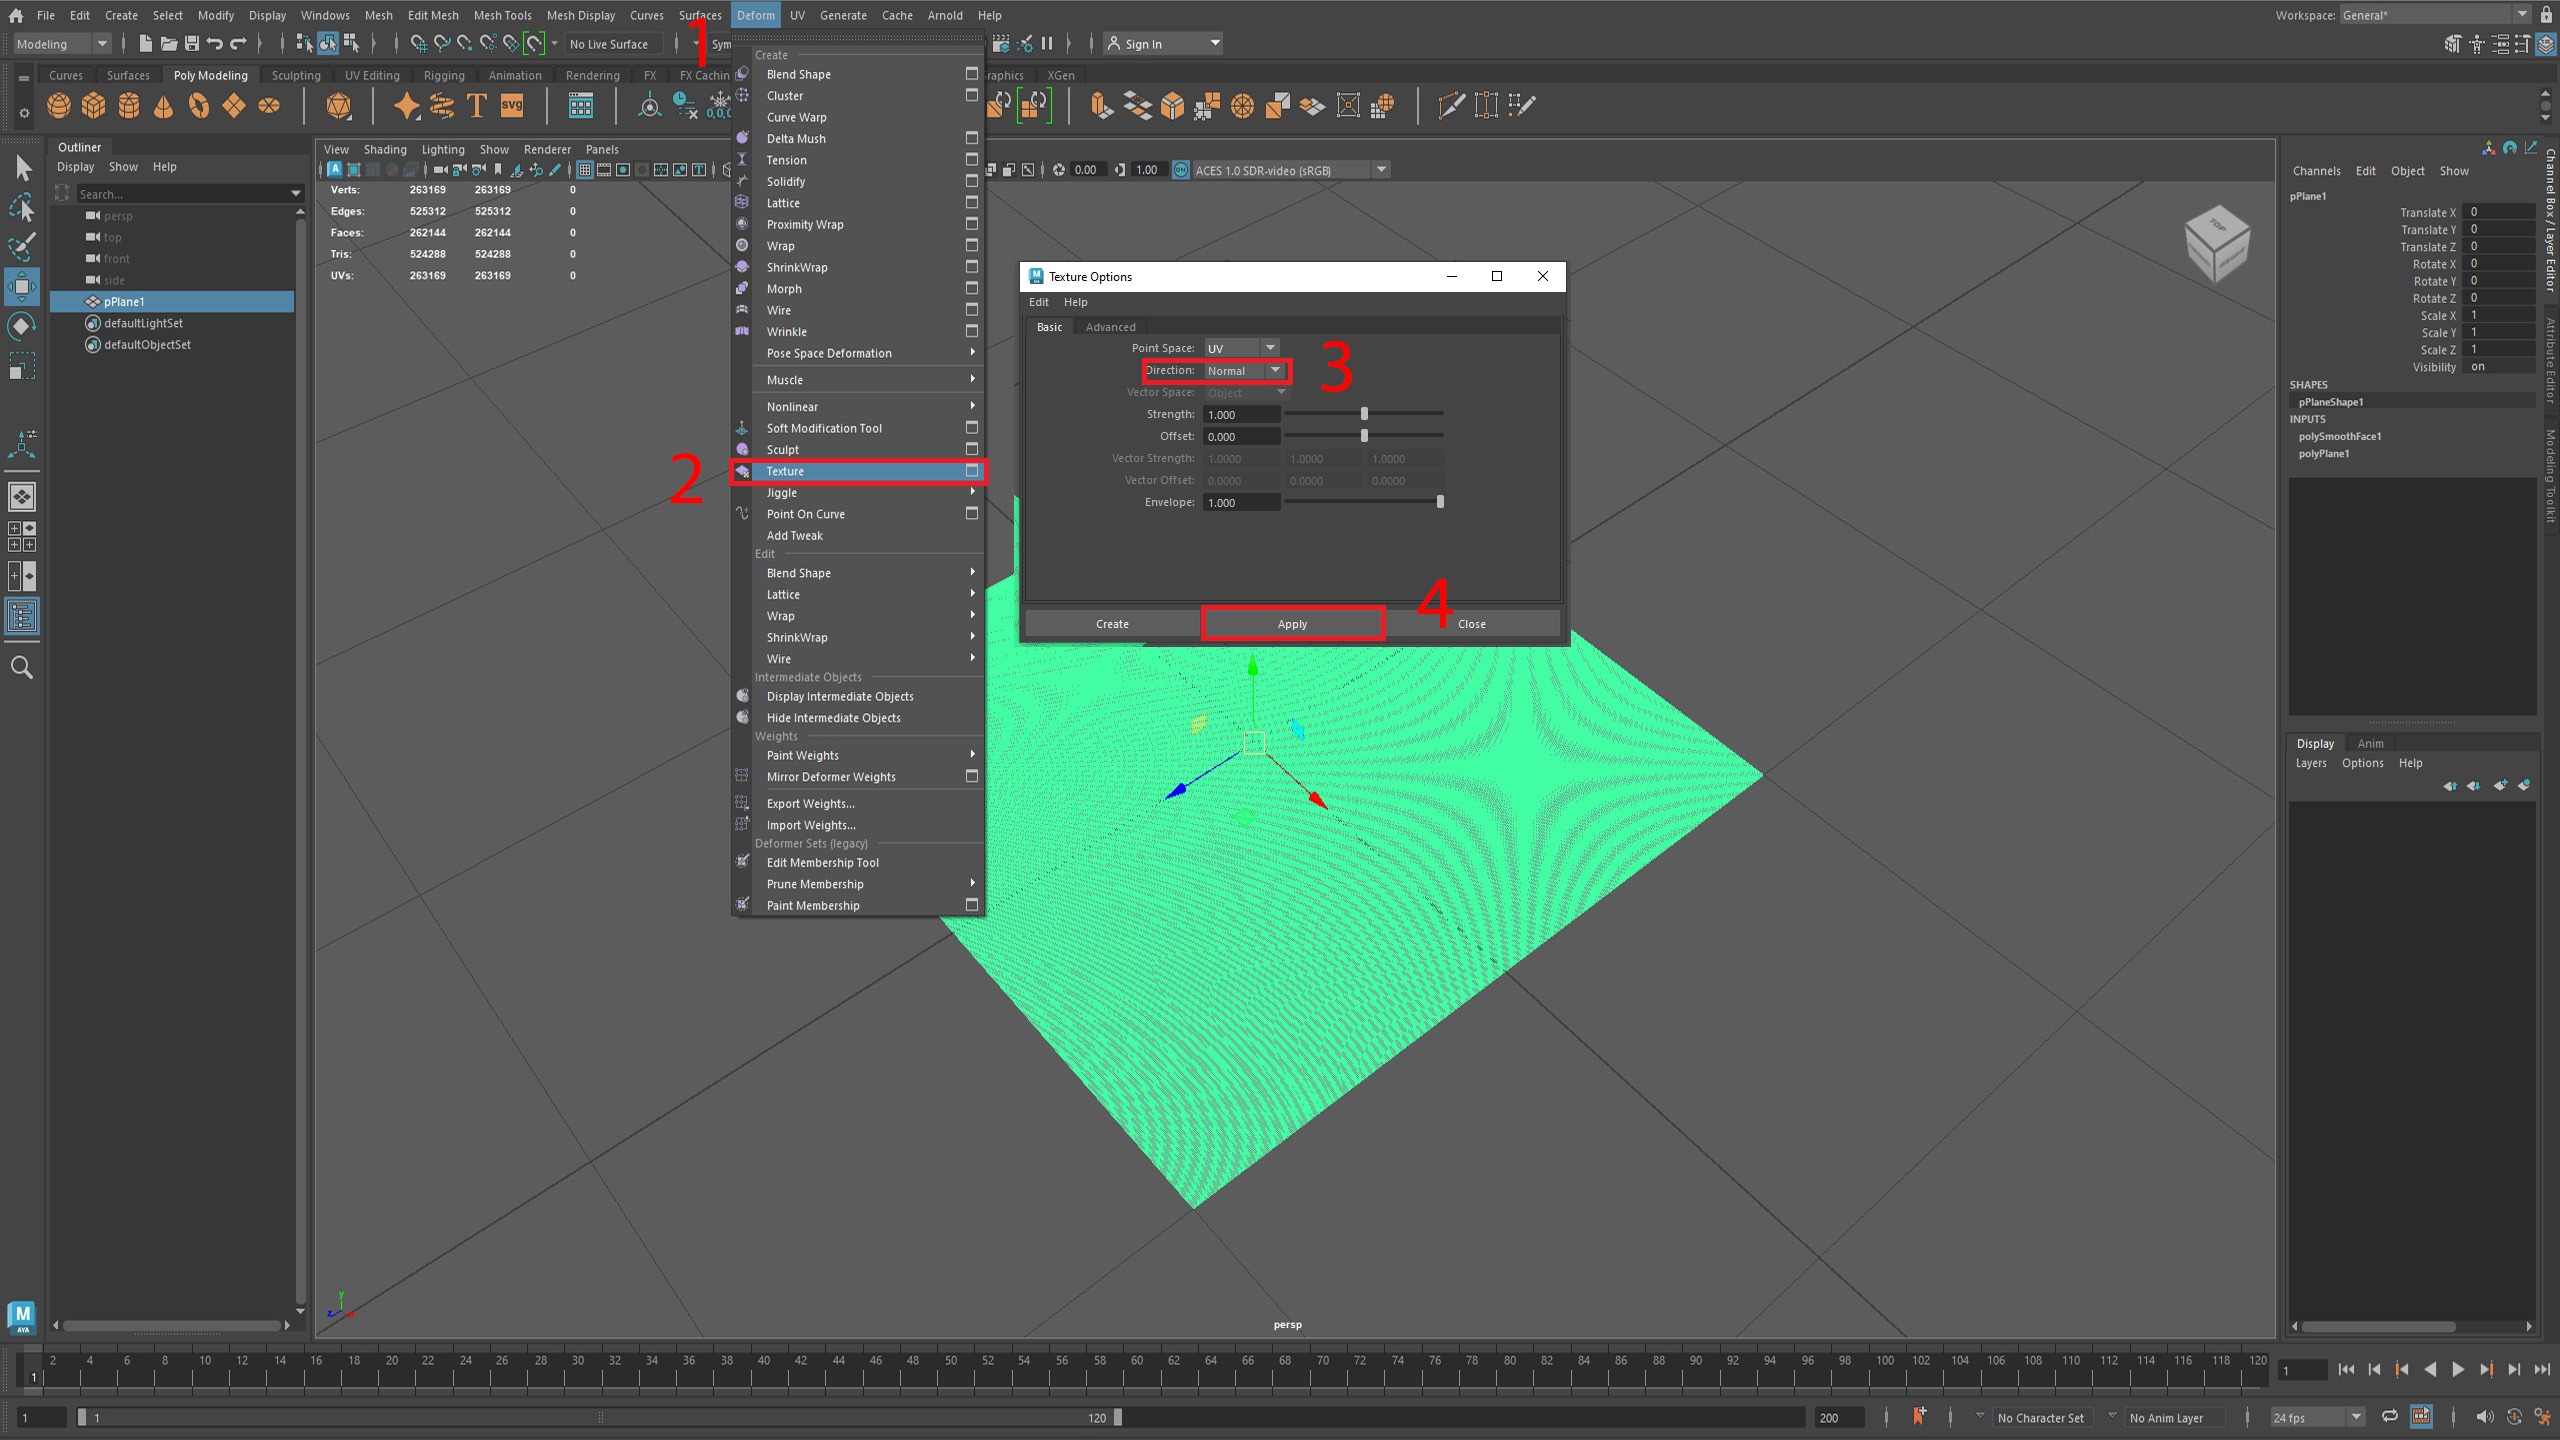Image resolution: width=2560 pixels, height=1440 pixels.
Task: Open the Modeling menu set dropdown
Action: click(x=61, y=44)
